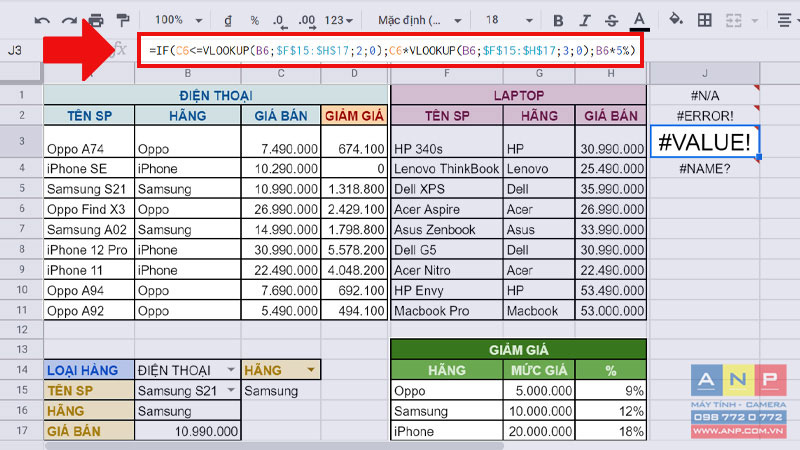Open the HÃNG dropdown arrow in row 14

311,370
